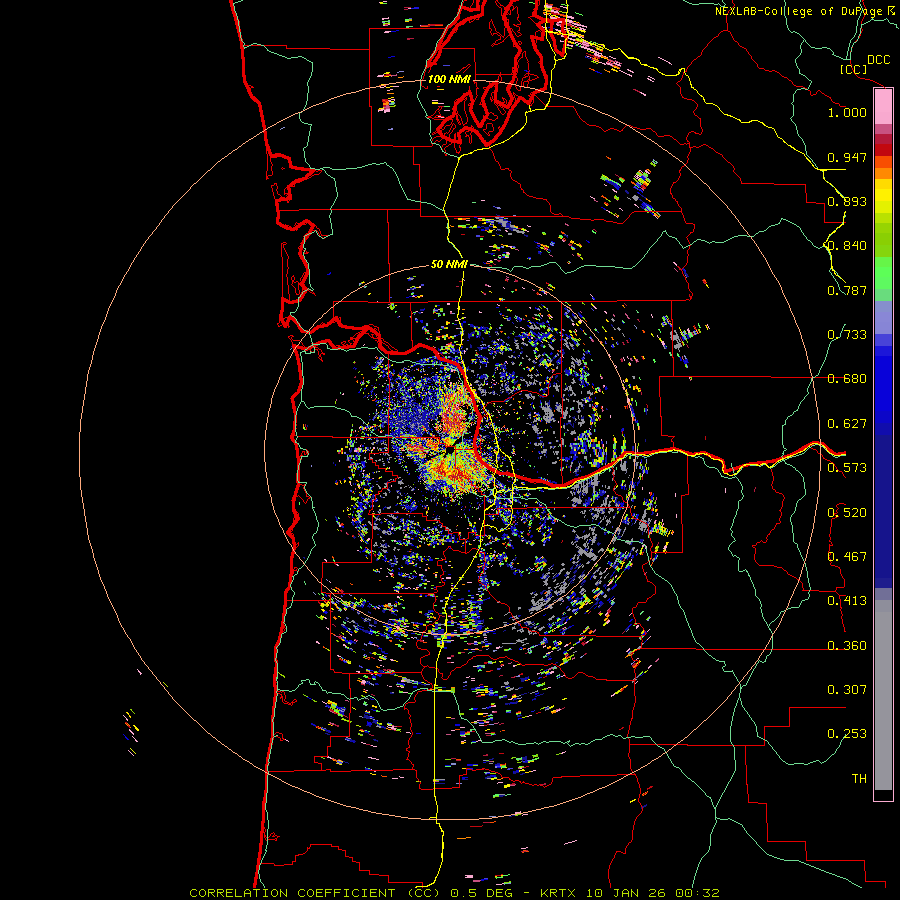Click the 0.627 scale value
The image size is (900, 900).
click(847, 424)
